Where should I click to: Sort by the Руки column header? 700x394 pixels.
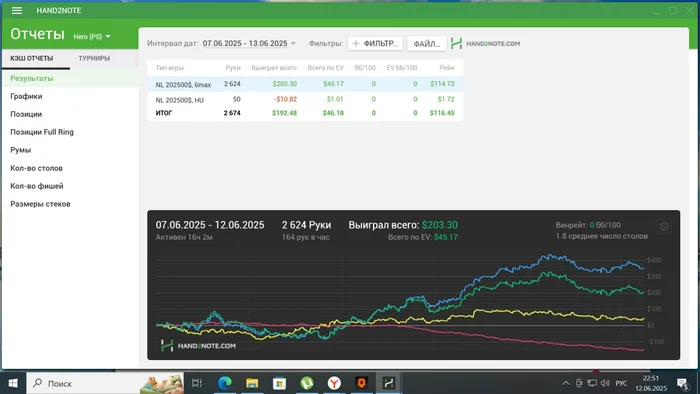(233, 68)
